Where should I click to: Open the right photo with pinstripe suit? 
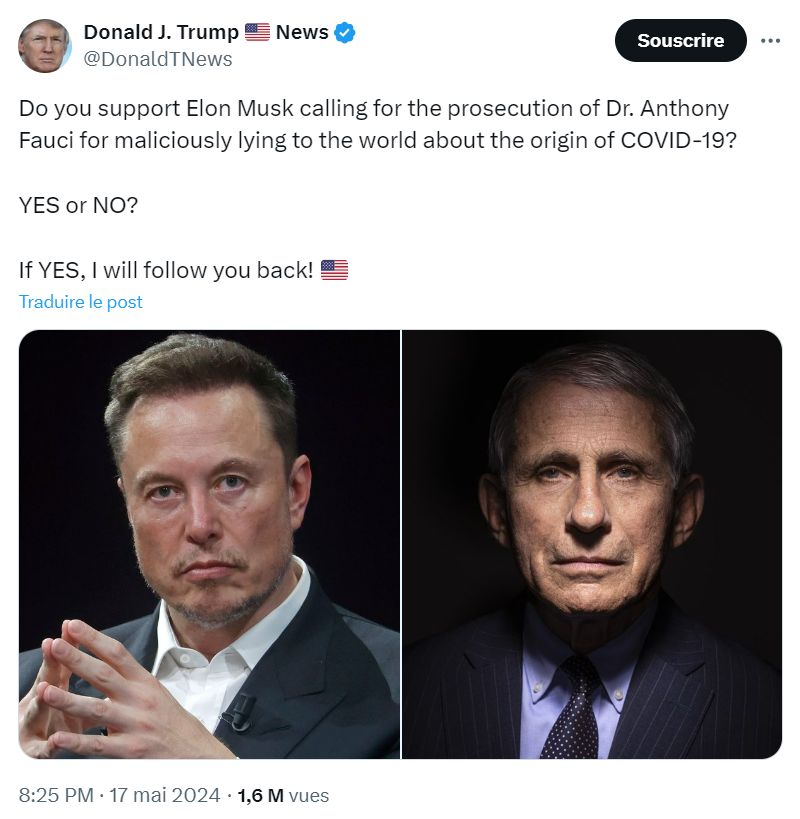[x=592, y=544]
